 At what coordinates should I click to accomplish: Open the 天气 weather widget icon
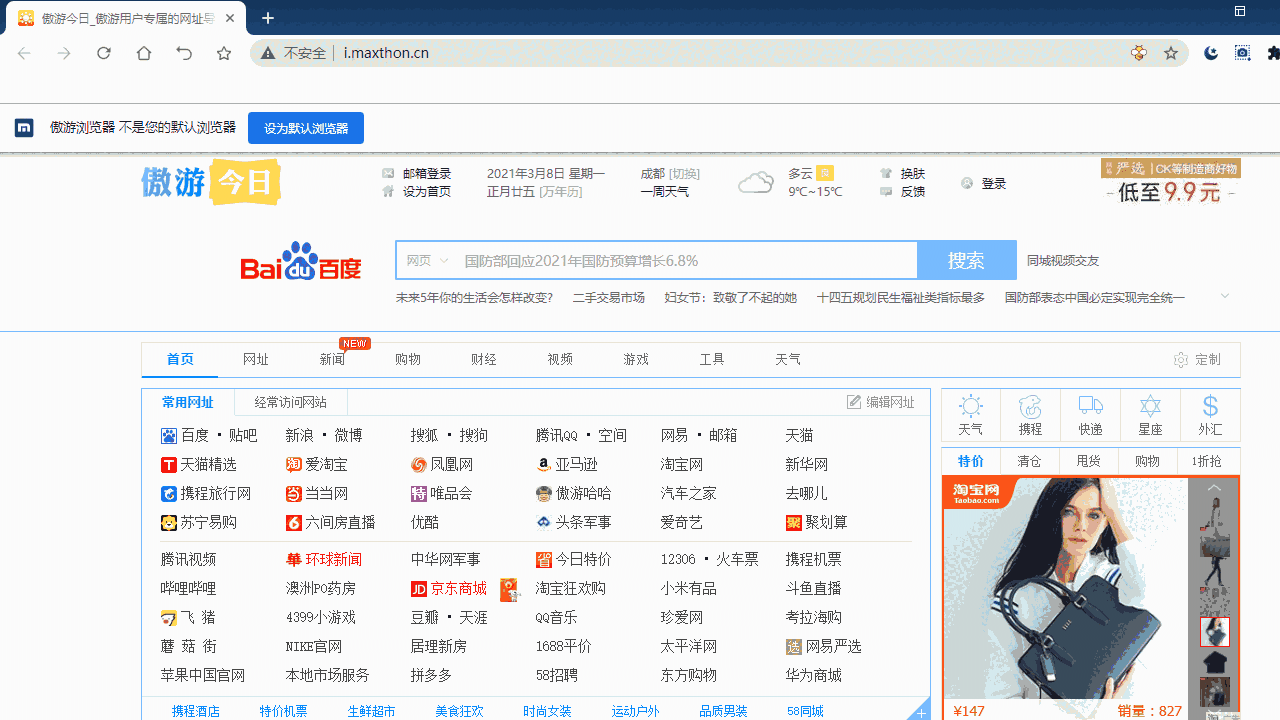pos(969,414)
